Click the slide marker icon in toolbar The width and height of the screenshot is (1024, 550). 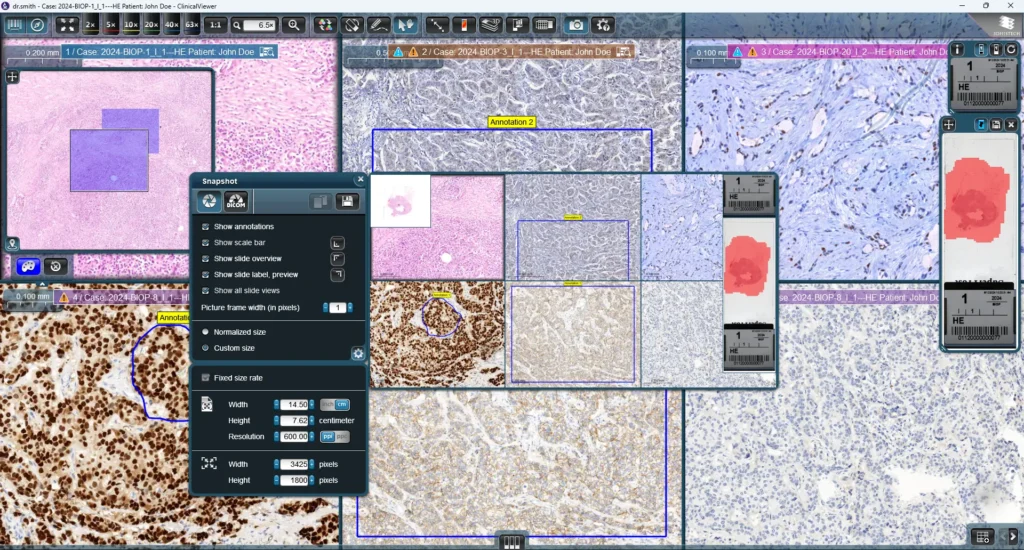(x=463, y=25)
